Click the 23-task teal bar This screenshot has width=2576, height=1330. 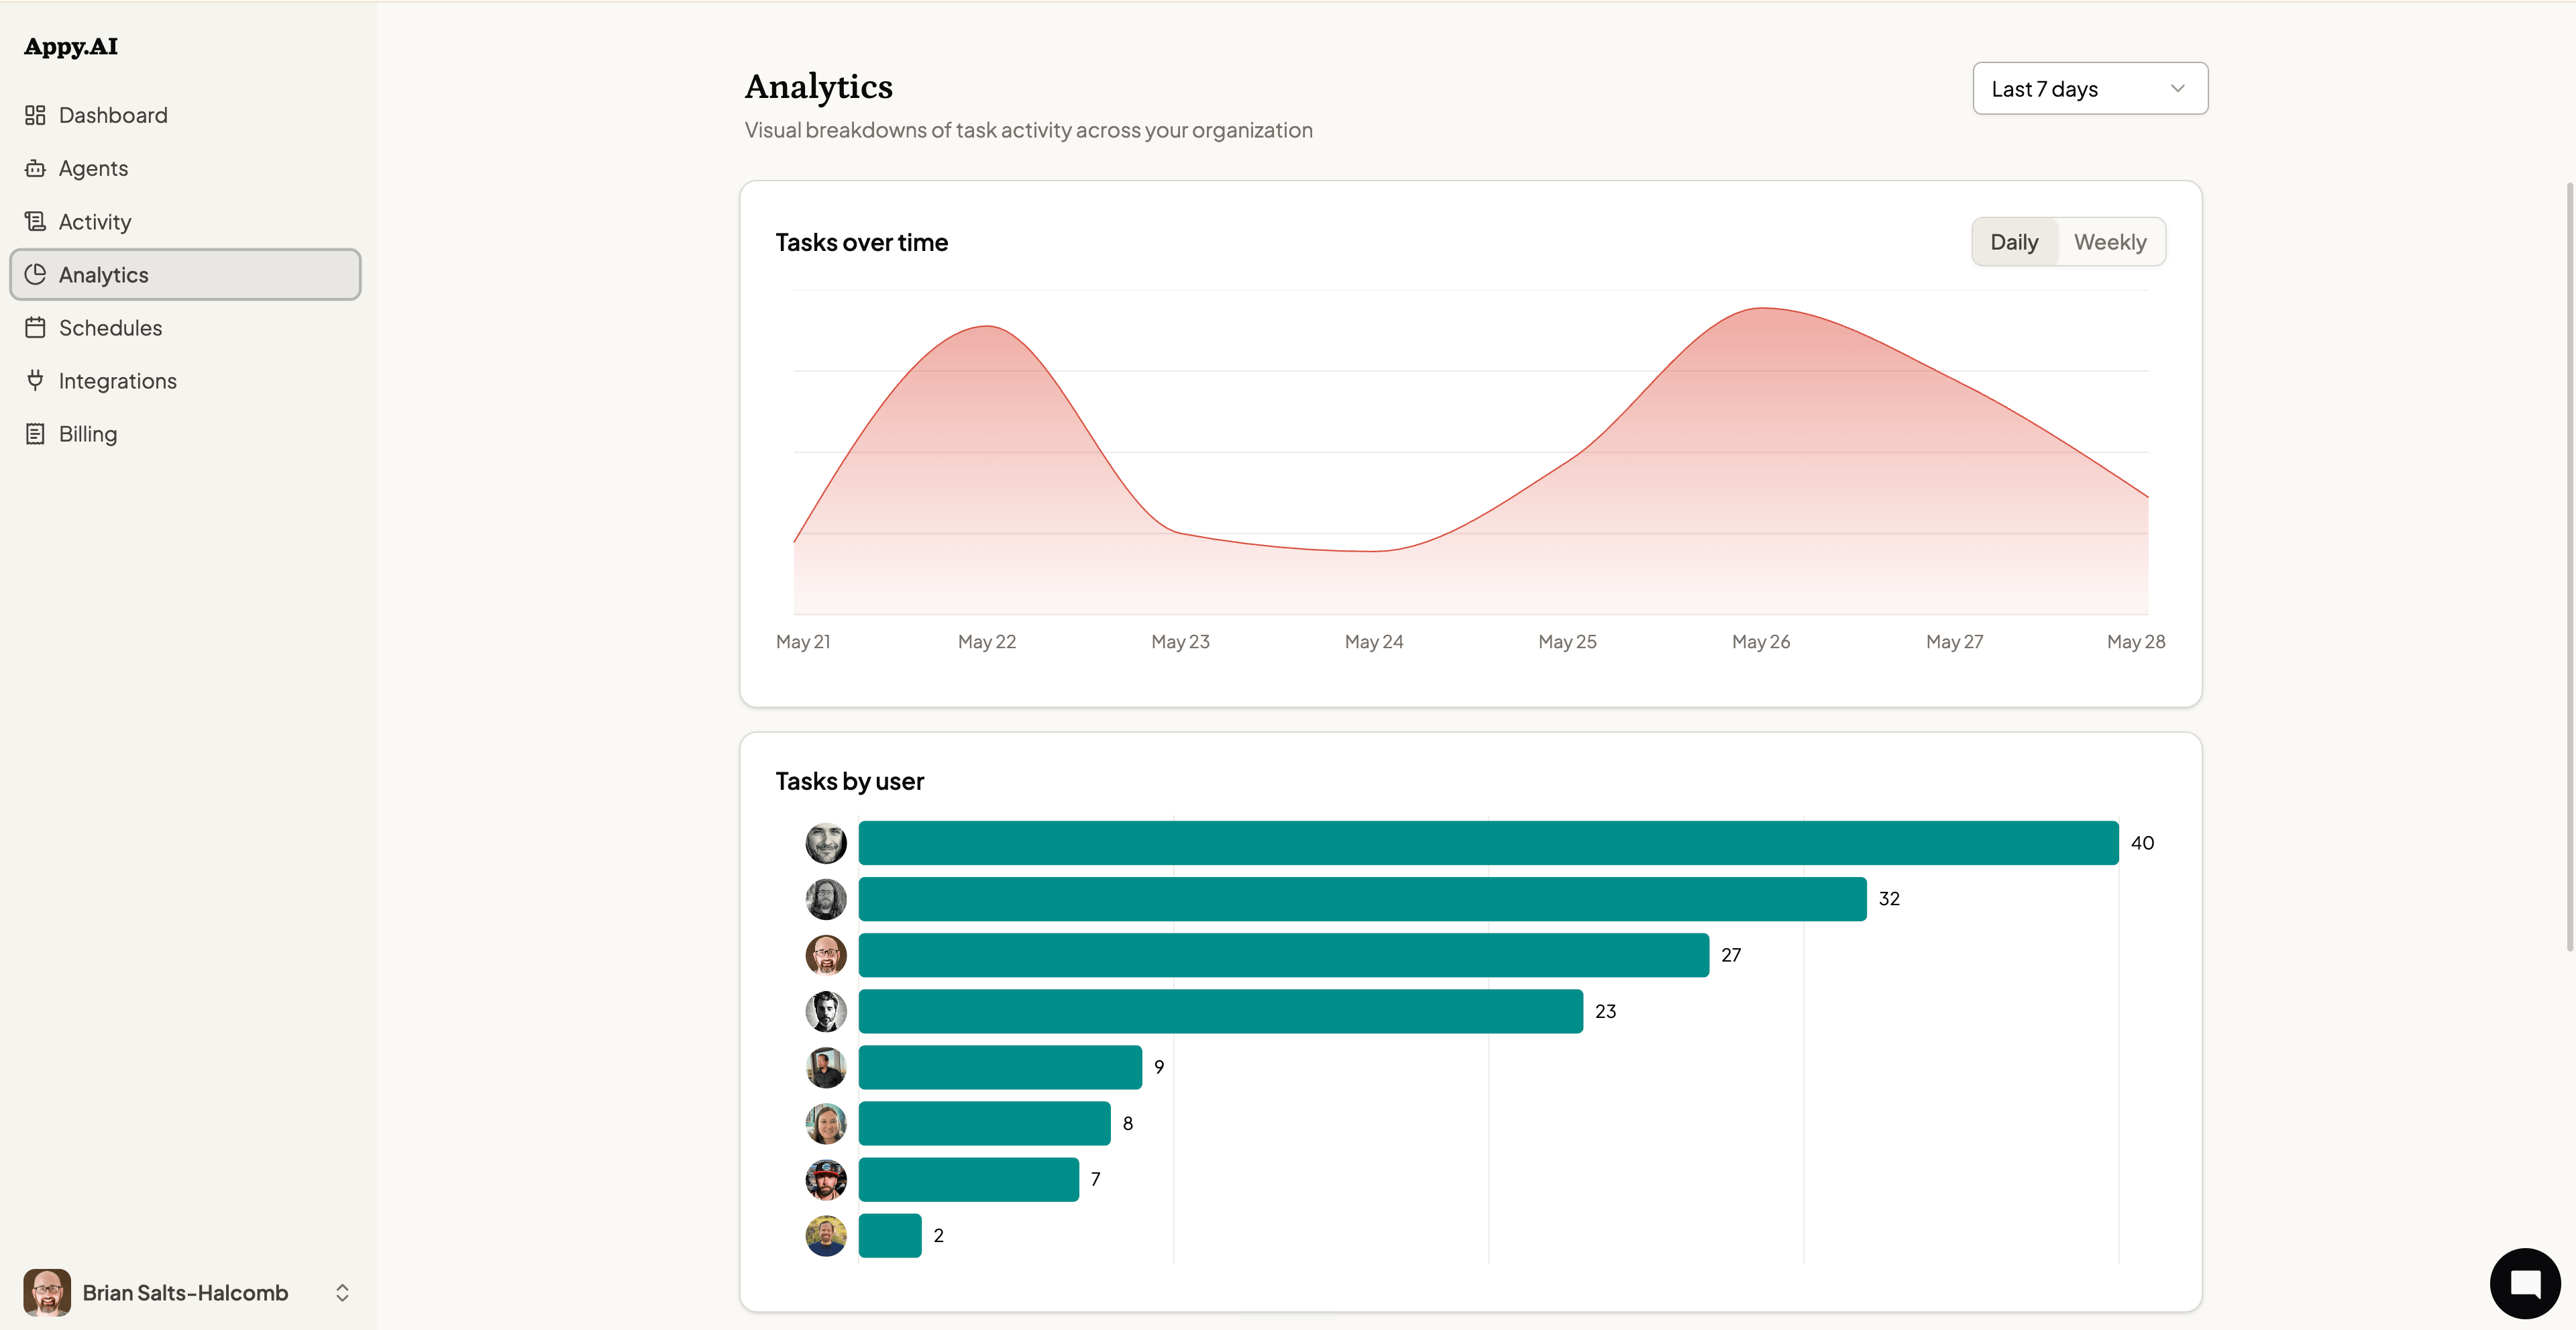pyautogui.click(x=1221, y=1011)
